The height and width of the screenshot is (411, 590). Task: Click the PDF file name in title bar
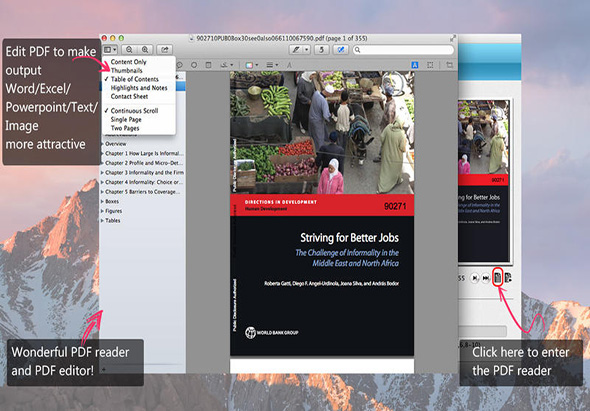(x=260, y=38)
